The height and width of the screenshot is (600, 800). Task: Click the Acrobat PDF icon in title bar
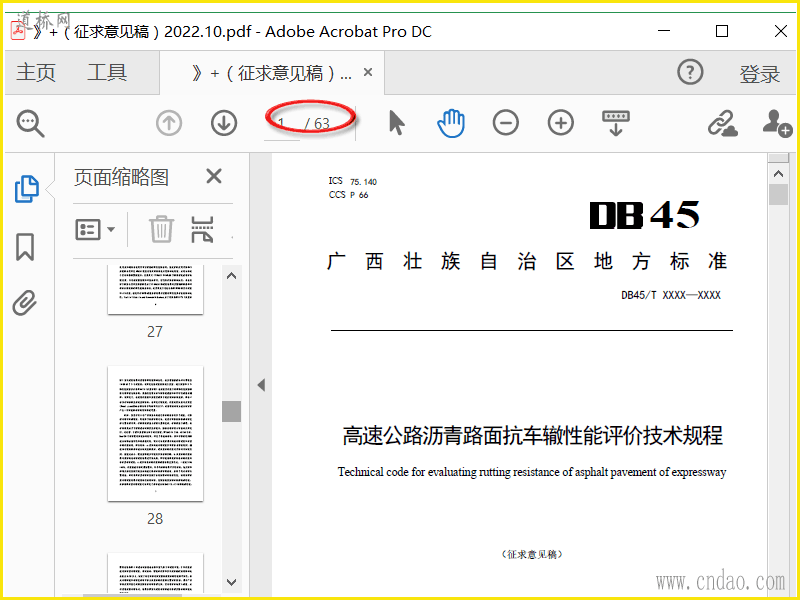[x=19, y=31]
